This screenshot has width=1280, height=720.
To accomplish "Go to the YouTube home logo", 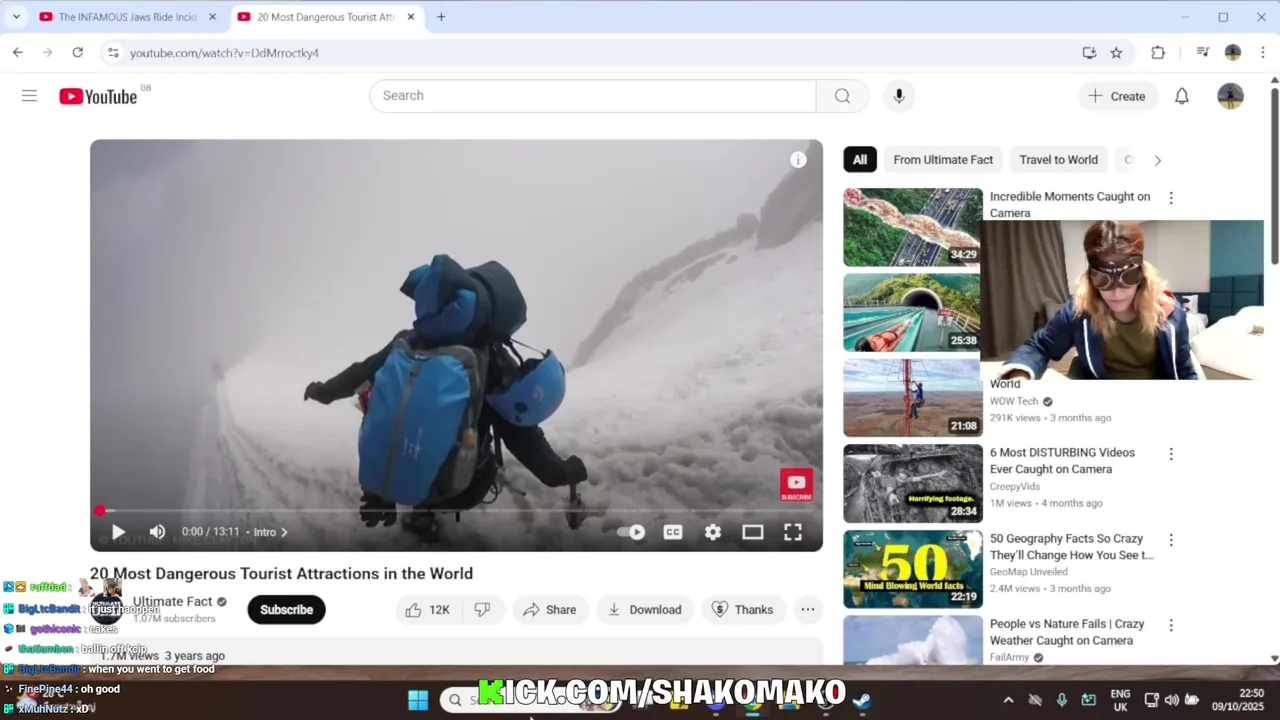I will coord(98,96).
